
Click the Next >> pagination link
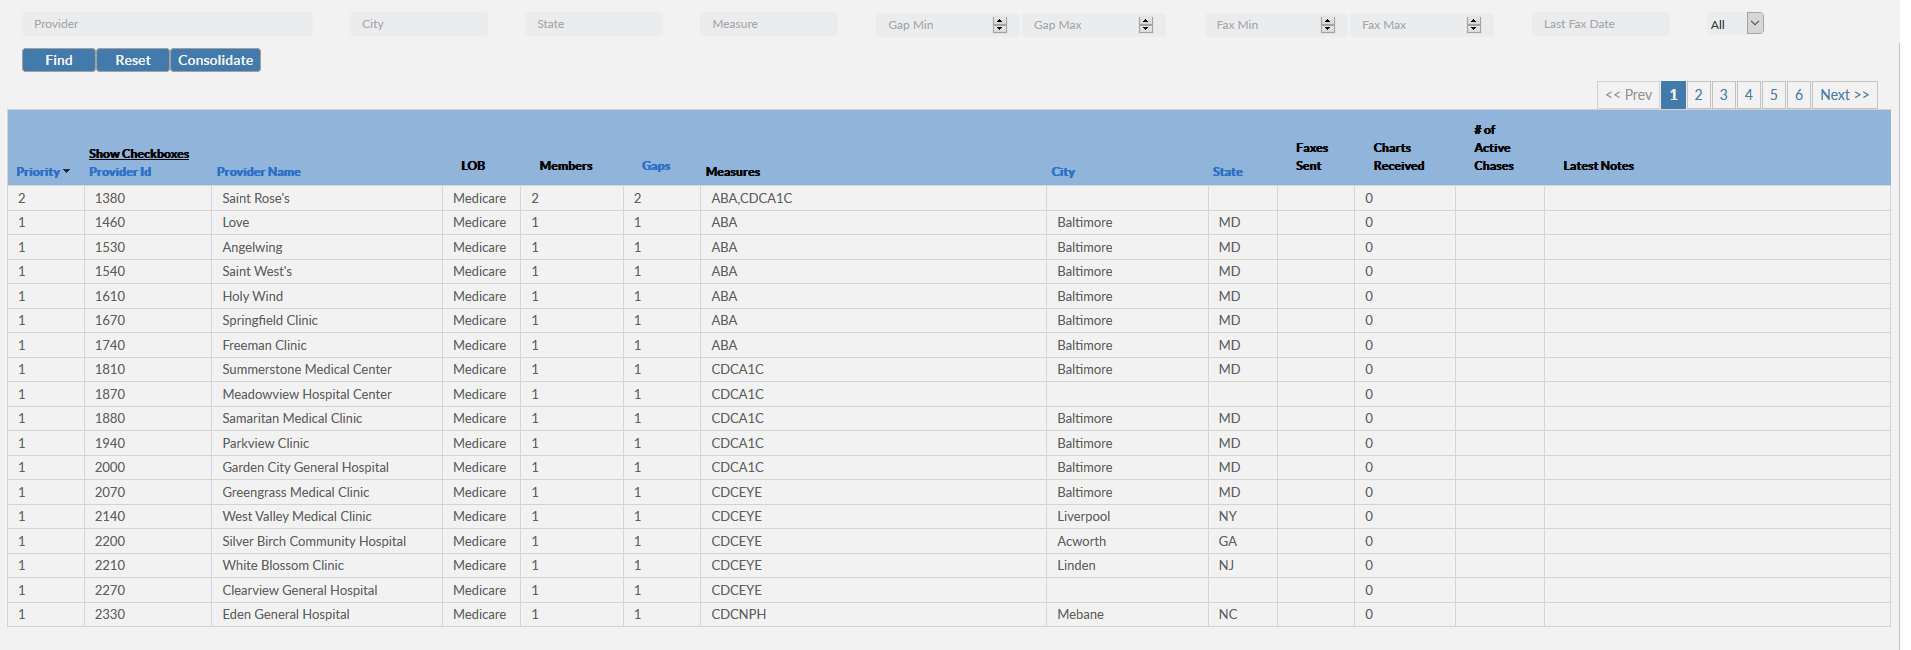click(x=1844, y=95)
